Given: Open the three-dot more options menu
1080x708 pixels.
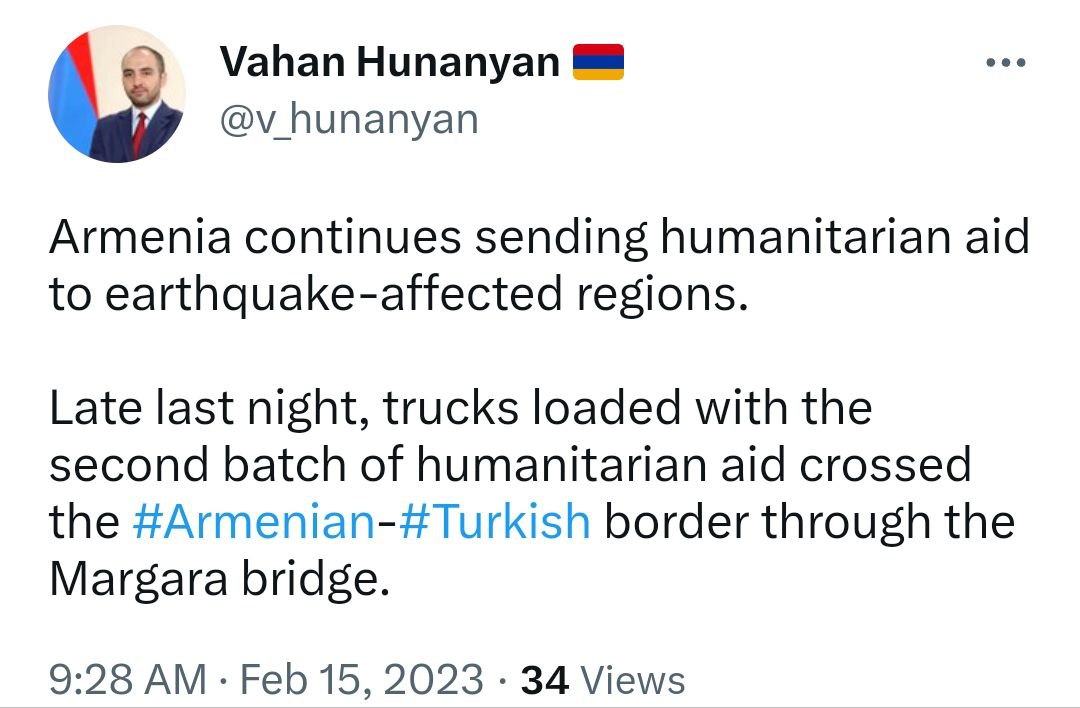Looking at the screenshot, I should coord(1006,63).
